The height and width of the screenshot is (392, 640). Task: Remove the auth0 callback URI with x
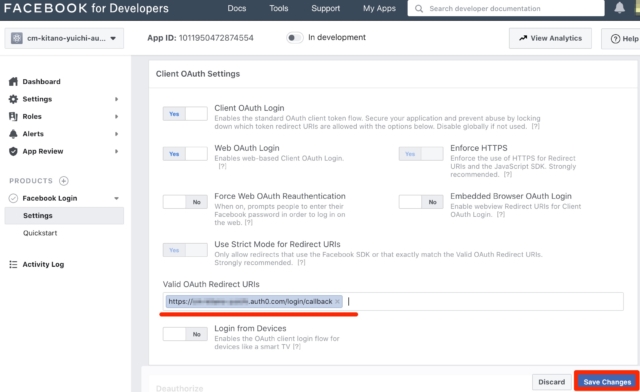pos(337,301)
